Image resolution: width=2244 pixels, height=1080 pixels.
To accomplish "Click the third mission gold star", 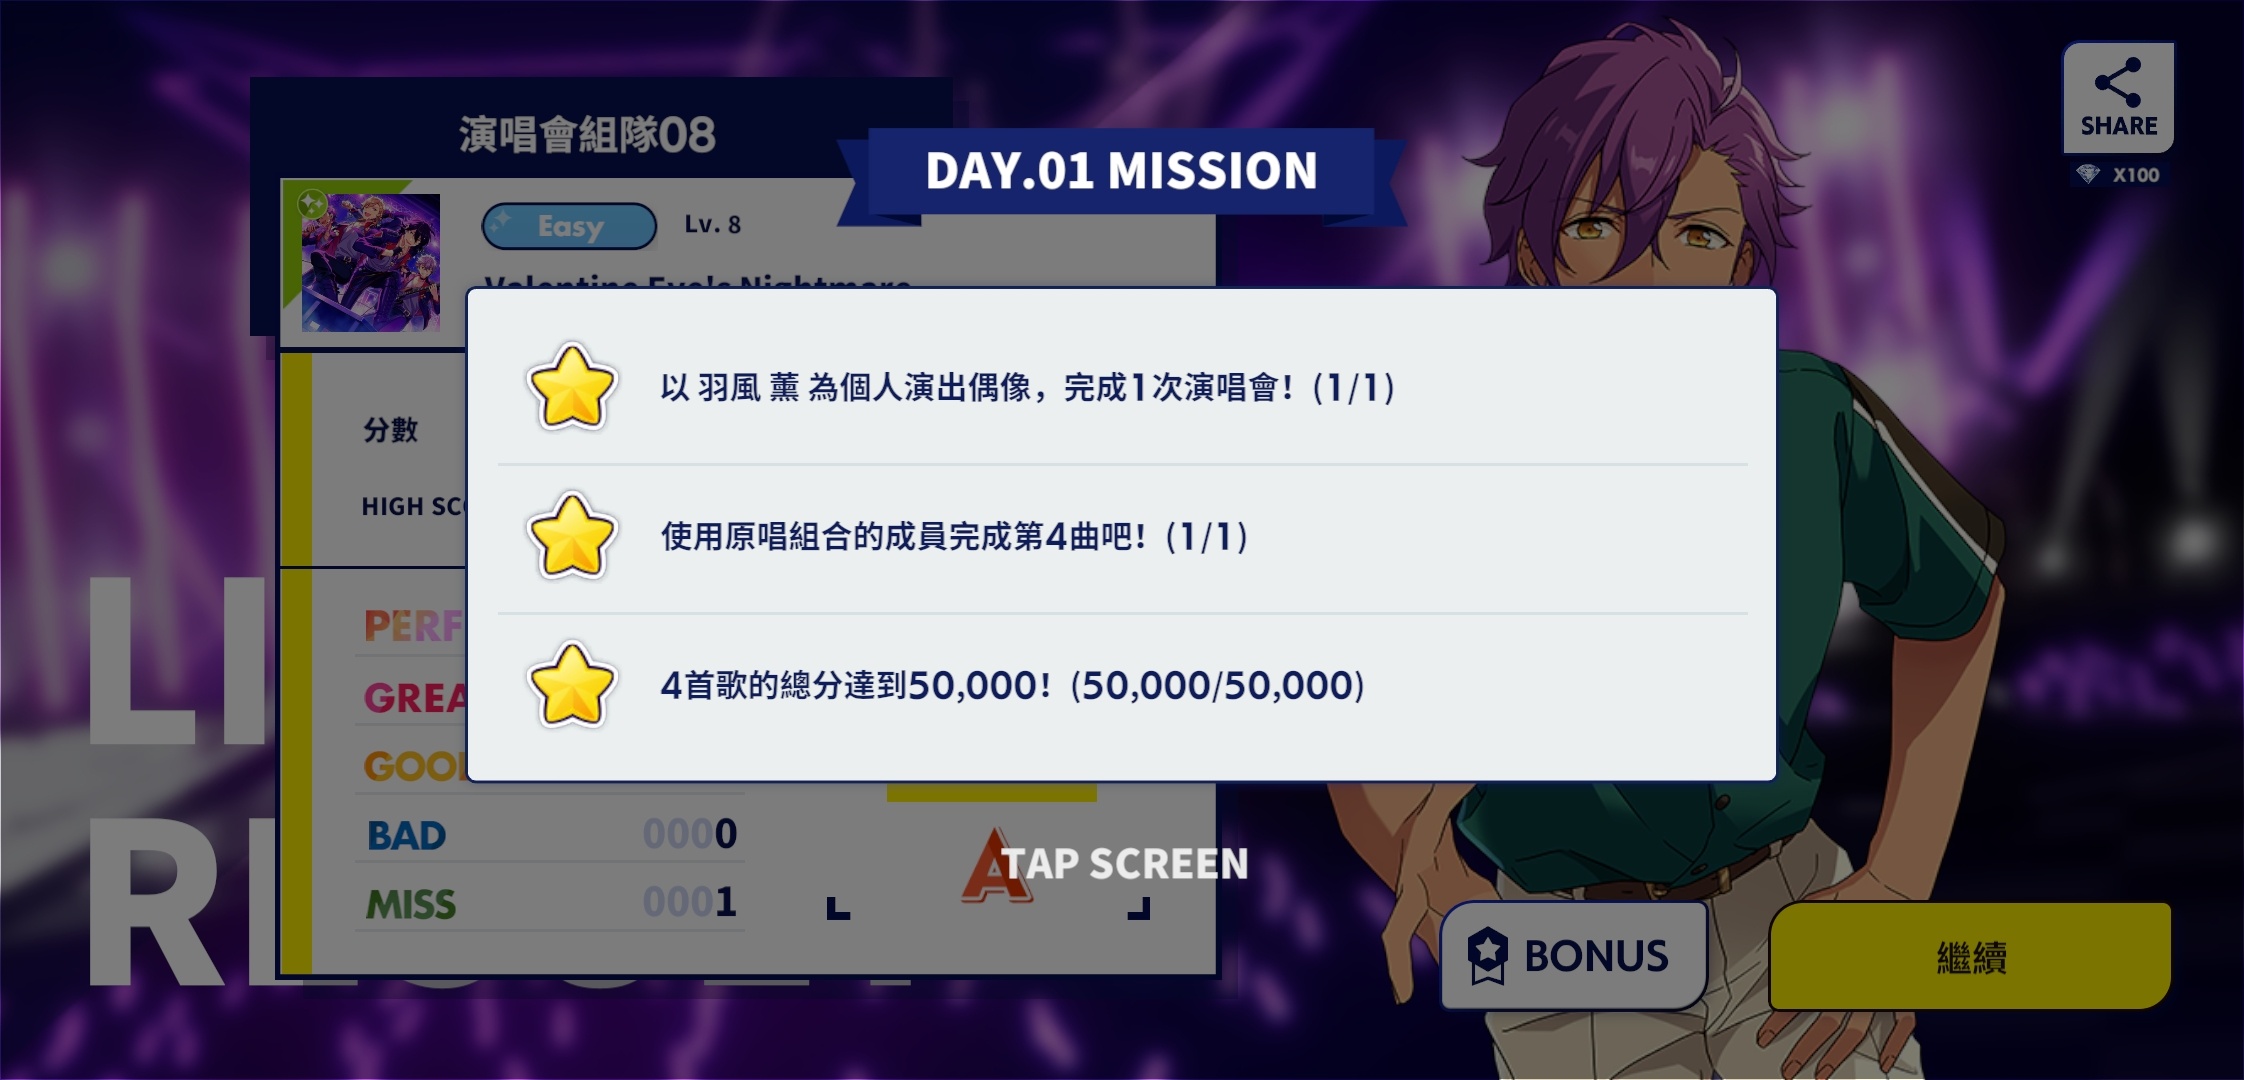I will [571, 686].
